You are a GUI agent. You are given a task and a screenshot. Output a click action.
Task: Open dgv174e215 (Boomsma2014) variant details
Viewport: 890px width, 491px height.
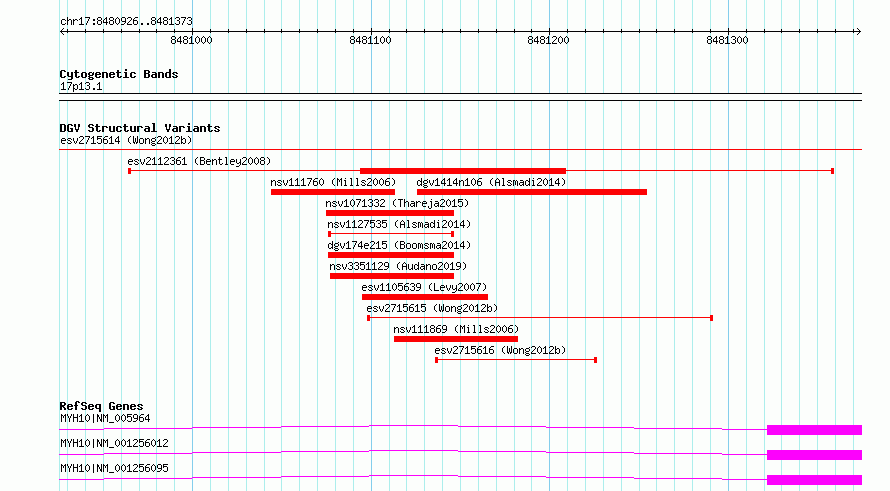[x=399, y=245]
